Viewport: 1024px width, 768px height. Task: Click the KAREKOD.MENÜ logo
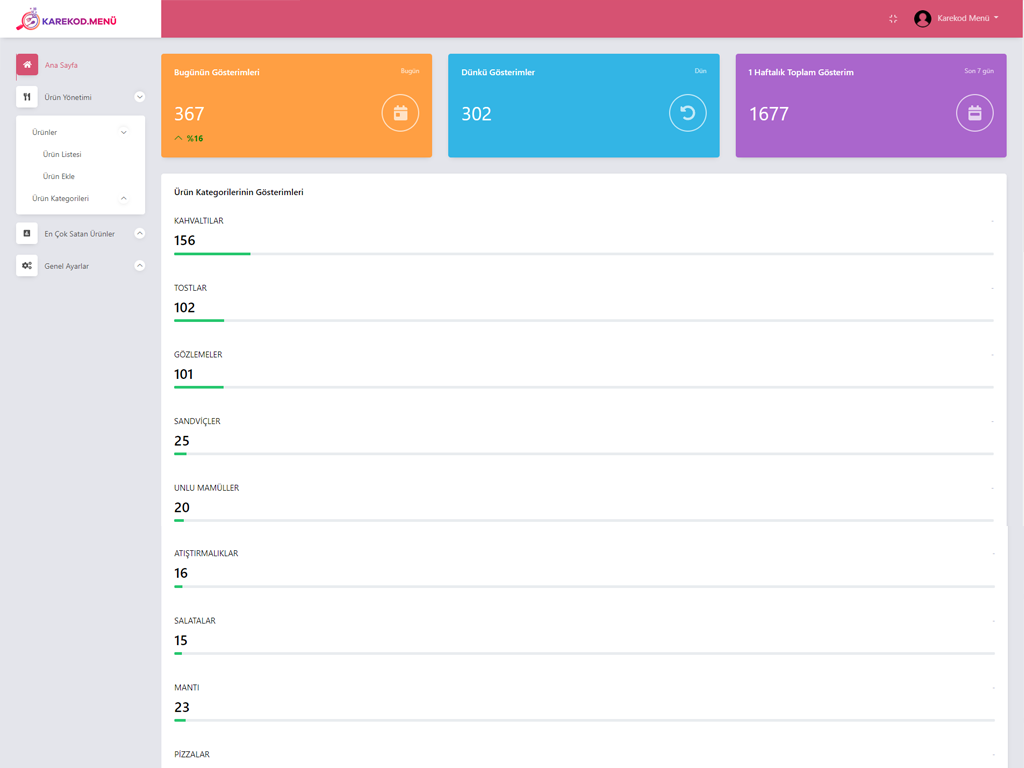67,19
